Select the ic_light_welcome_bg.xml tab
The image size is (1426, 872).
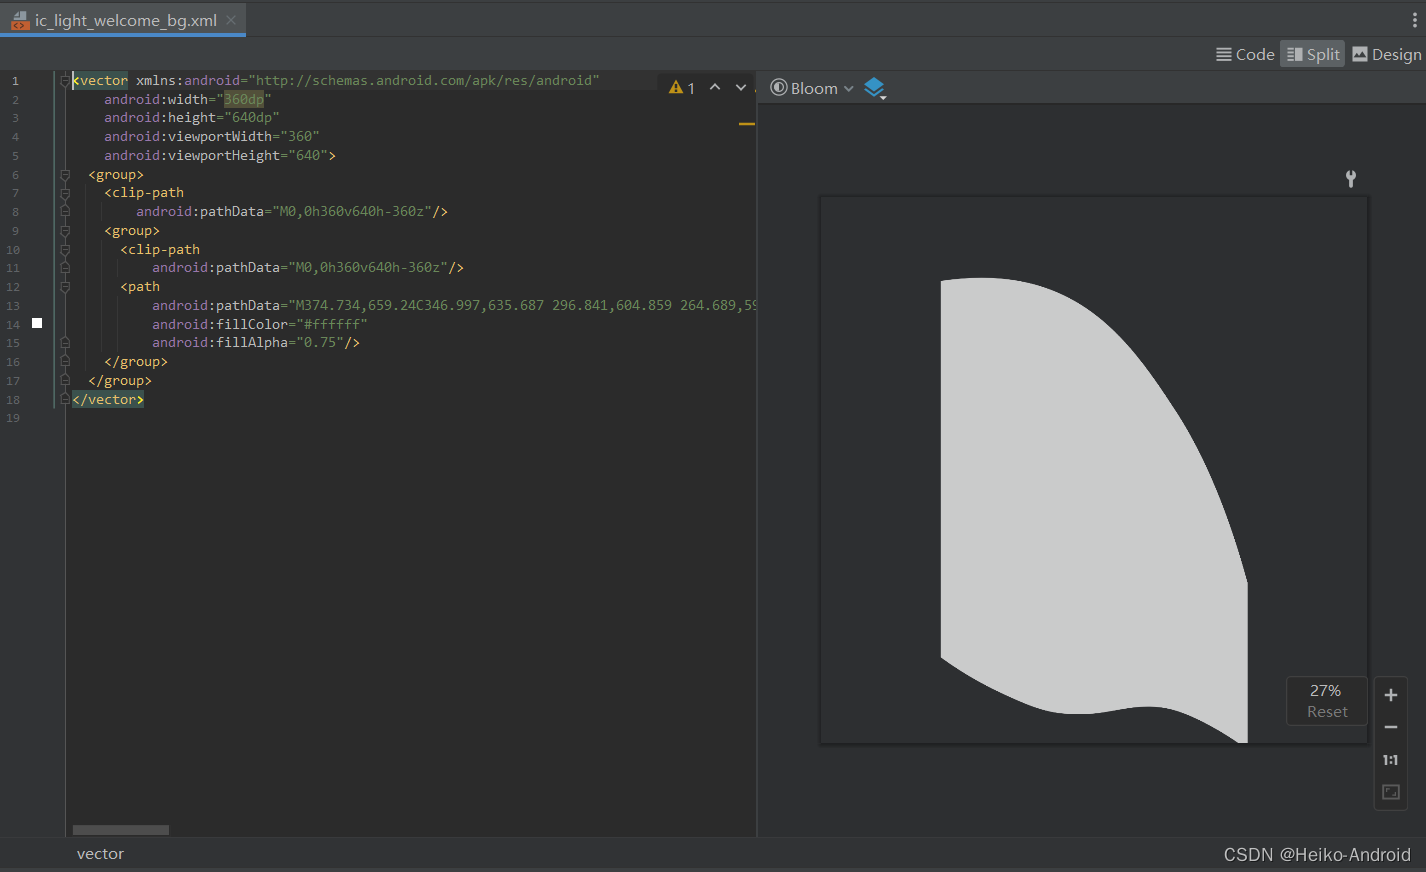pos(125,20)
